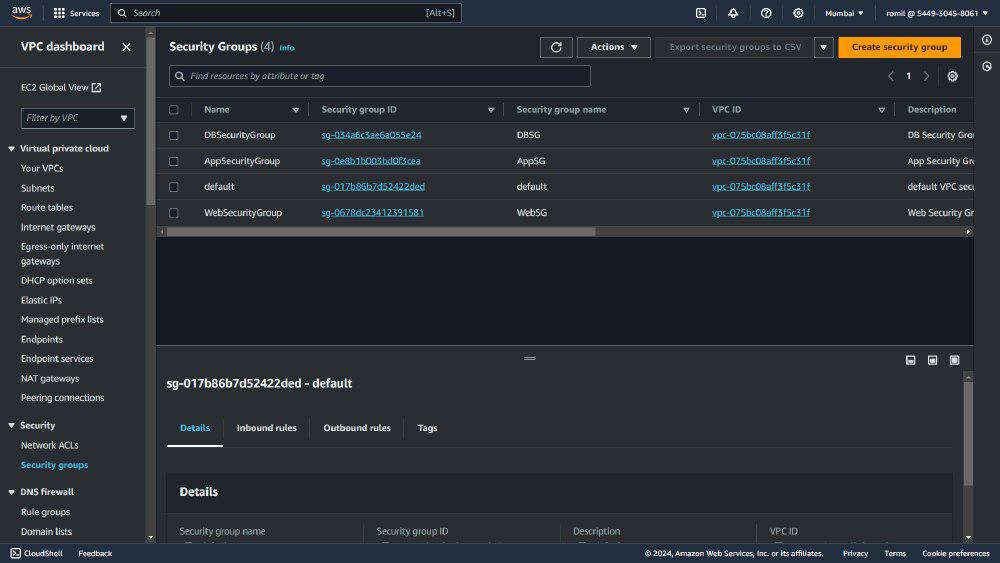Click the AWS logo home icon

pos(22,13)
